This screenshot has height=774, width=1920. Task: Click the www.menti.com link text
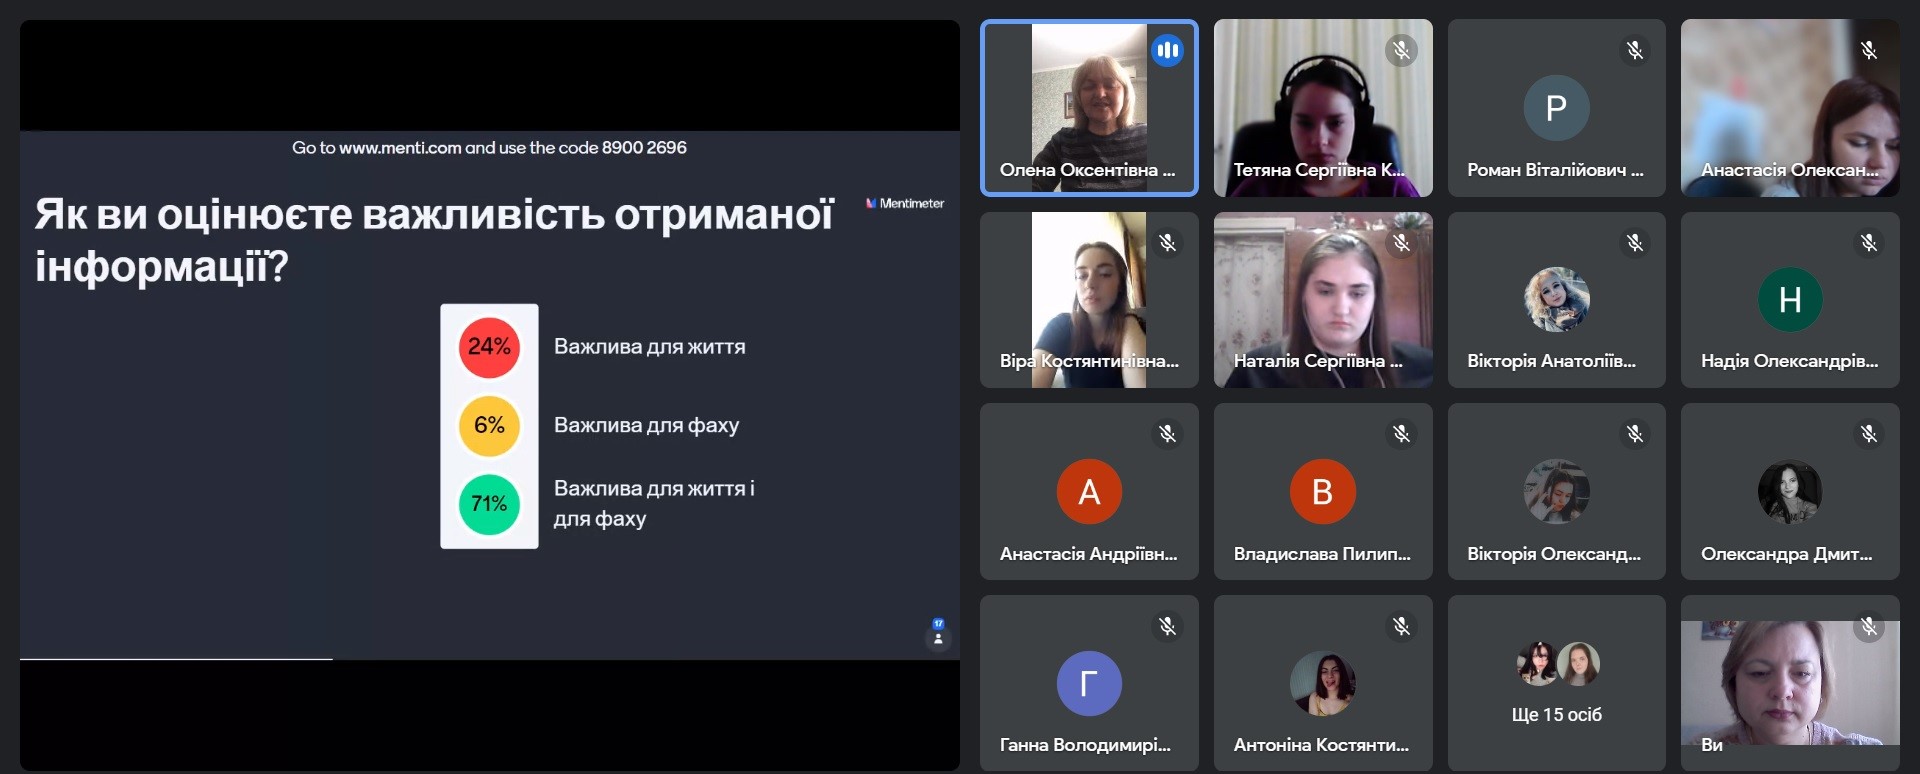[400, 148]
